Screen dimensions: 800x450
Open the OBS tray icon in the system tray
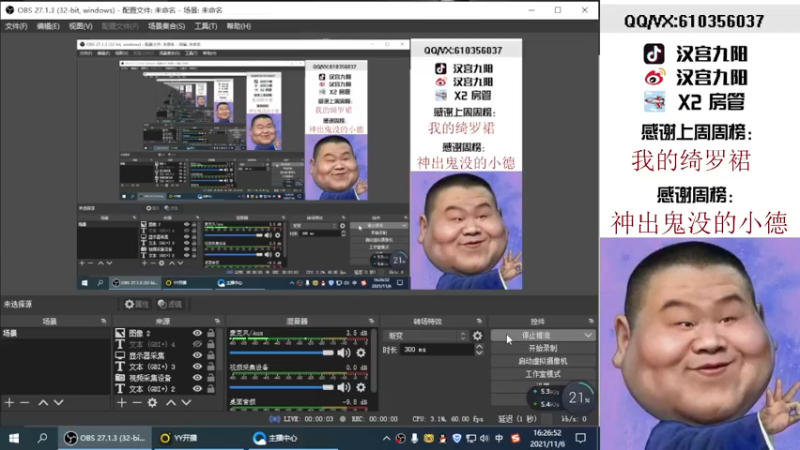pyautogui.click(x=401, y=438)
